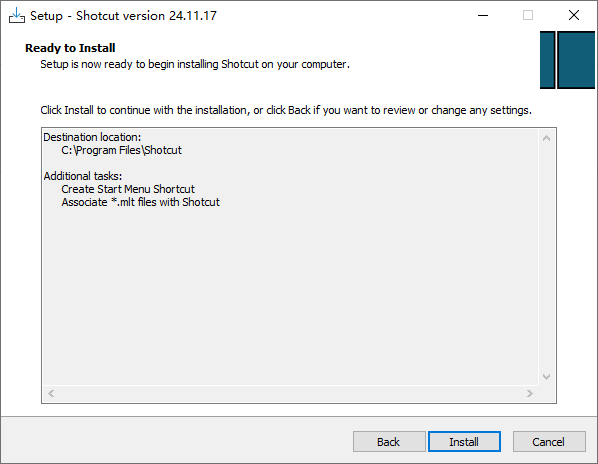Viewport: 598px width, 464px height.
Task: Click the "Destination location:" line
Action: pos(92,137)
